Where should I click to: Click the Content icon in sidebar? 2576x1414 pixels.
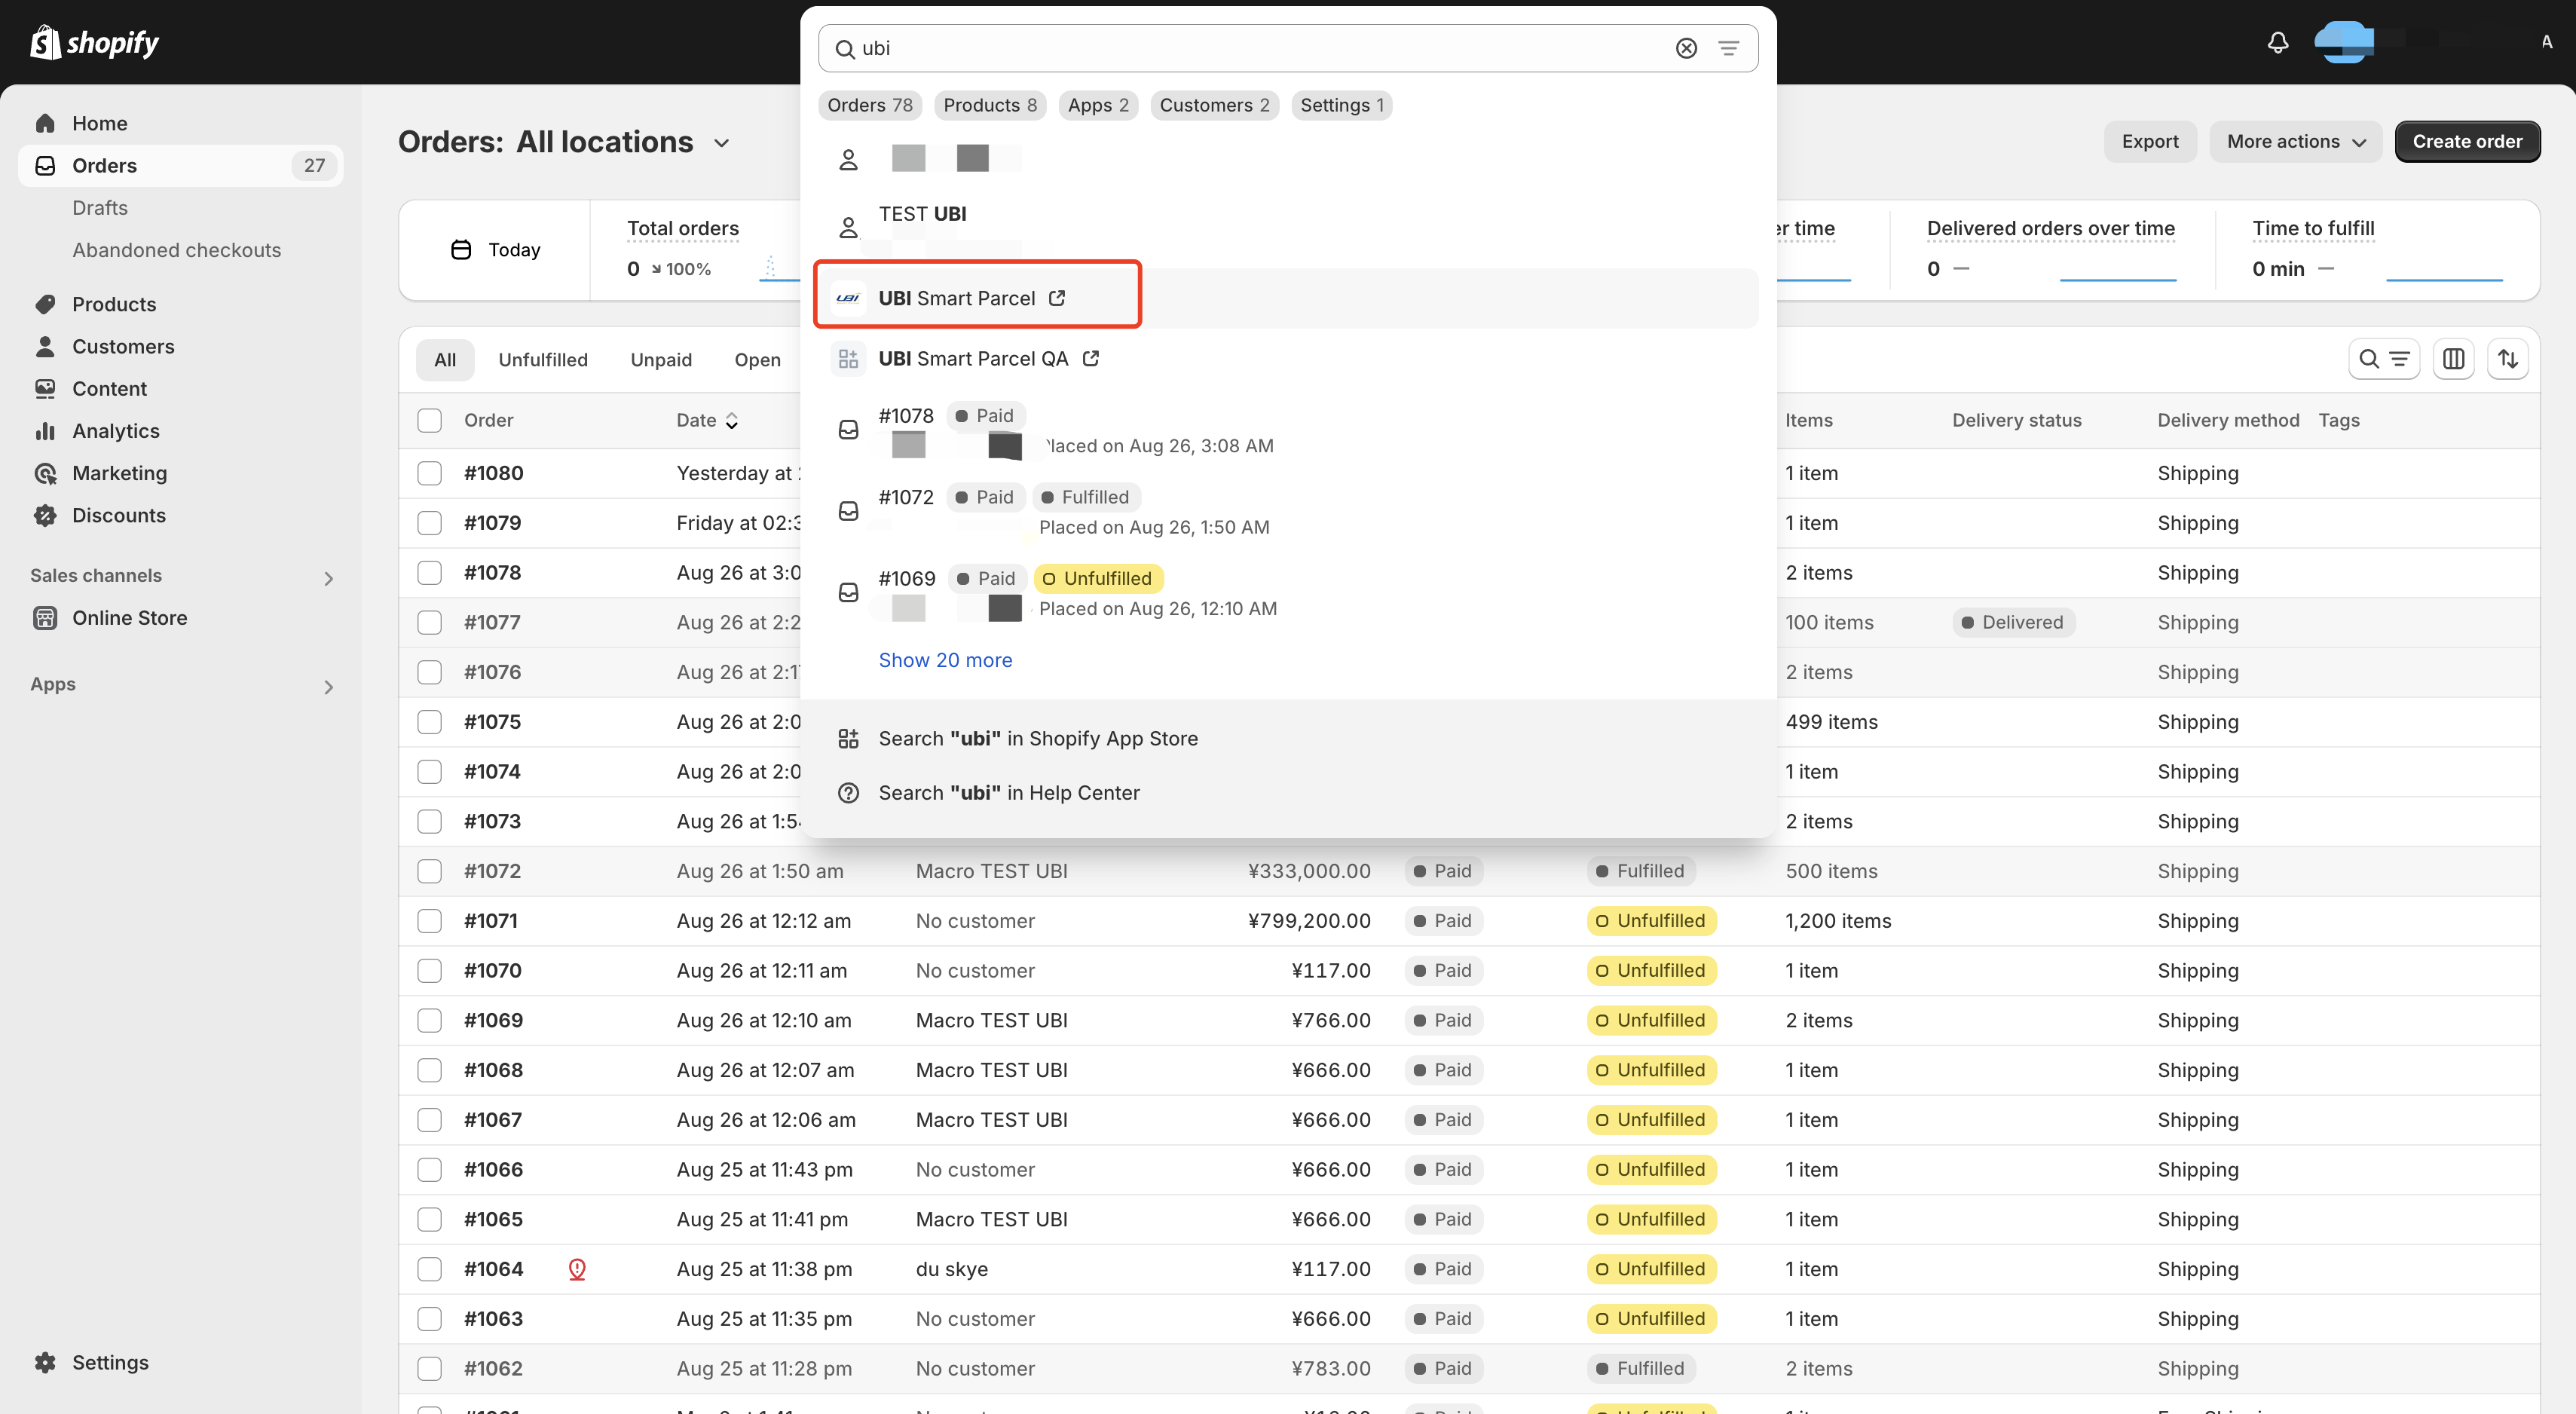click(45, 388)
